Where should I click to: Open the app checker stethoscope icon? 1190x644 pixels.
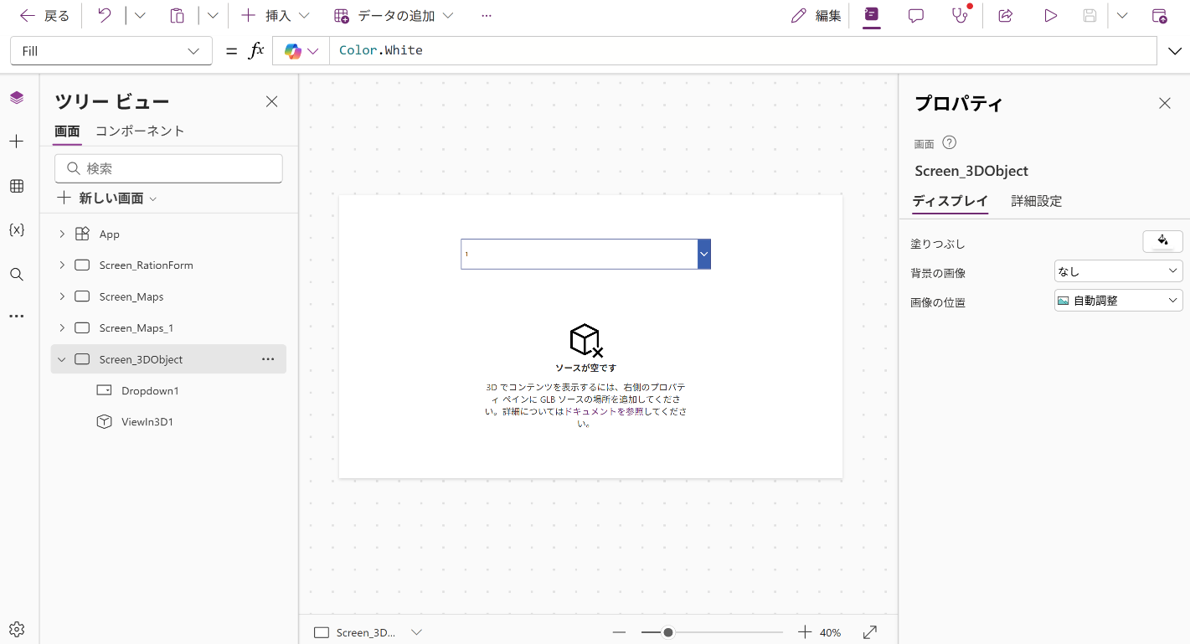pos(959,16)
